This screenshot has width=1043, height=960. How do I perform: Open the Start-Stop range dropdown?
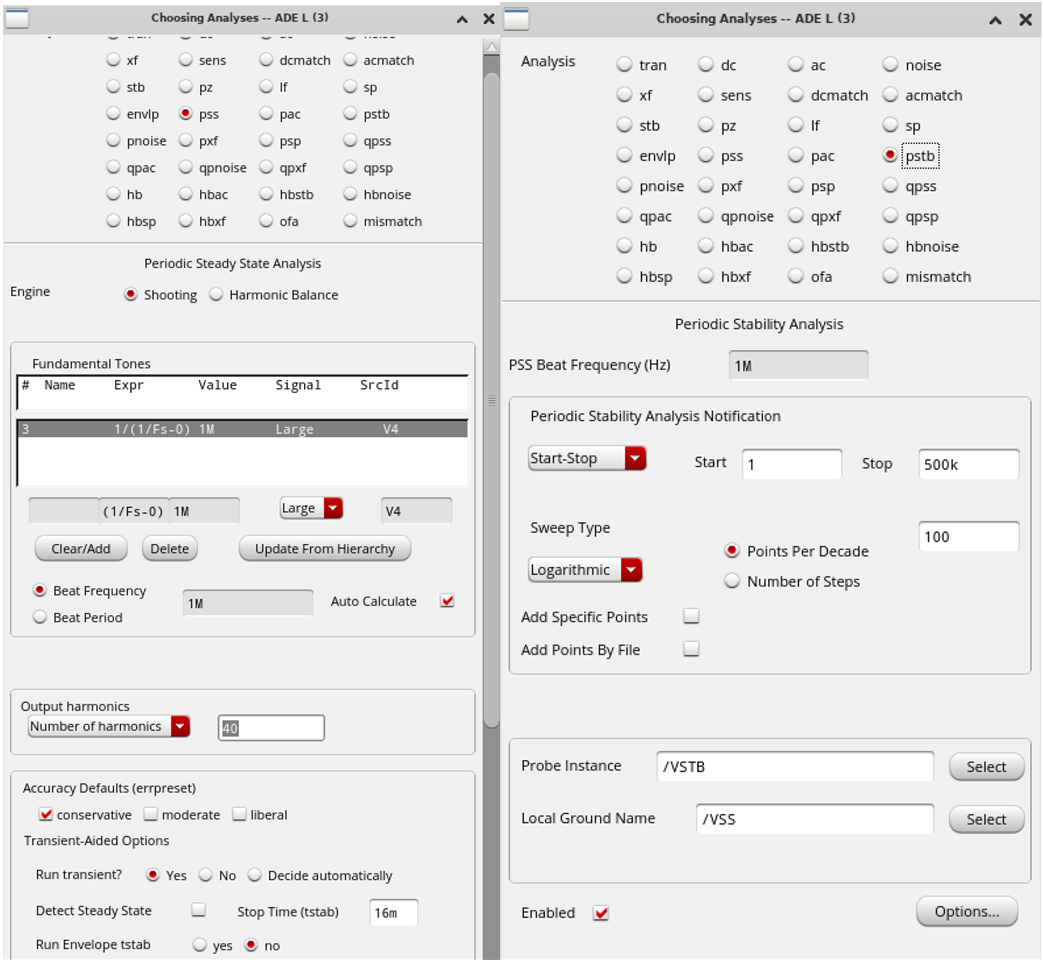(587, 459)
